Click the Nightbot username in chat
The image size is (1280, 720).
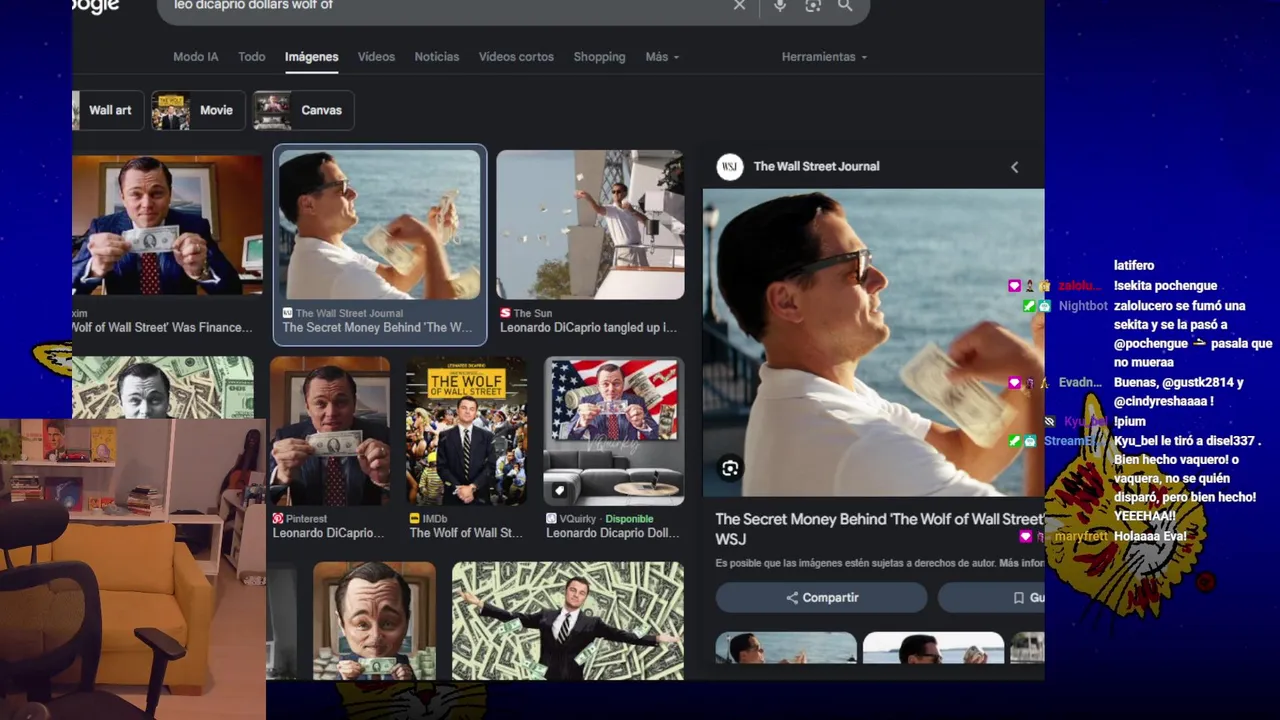1083,306
